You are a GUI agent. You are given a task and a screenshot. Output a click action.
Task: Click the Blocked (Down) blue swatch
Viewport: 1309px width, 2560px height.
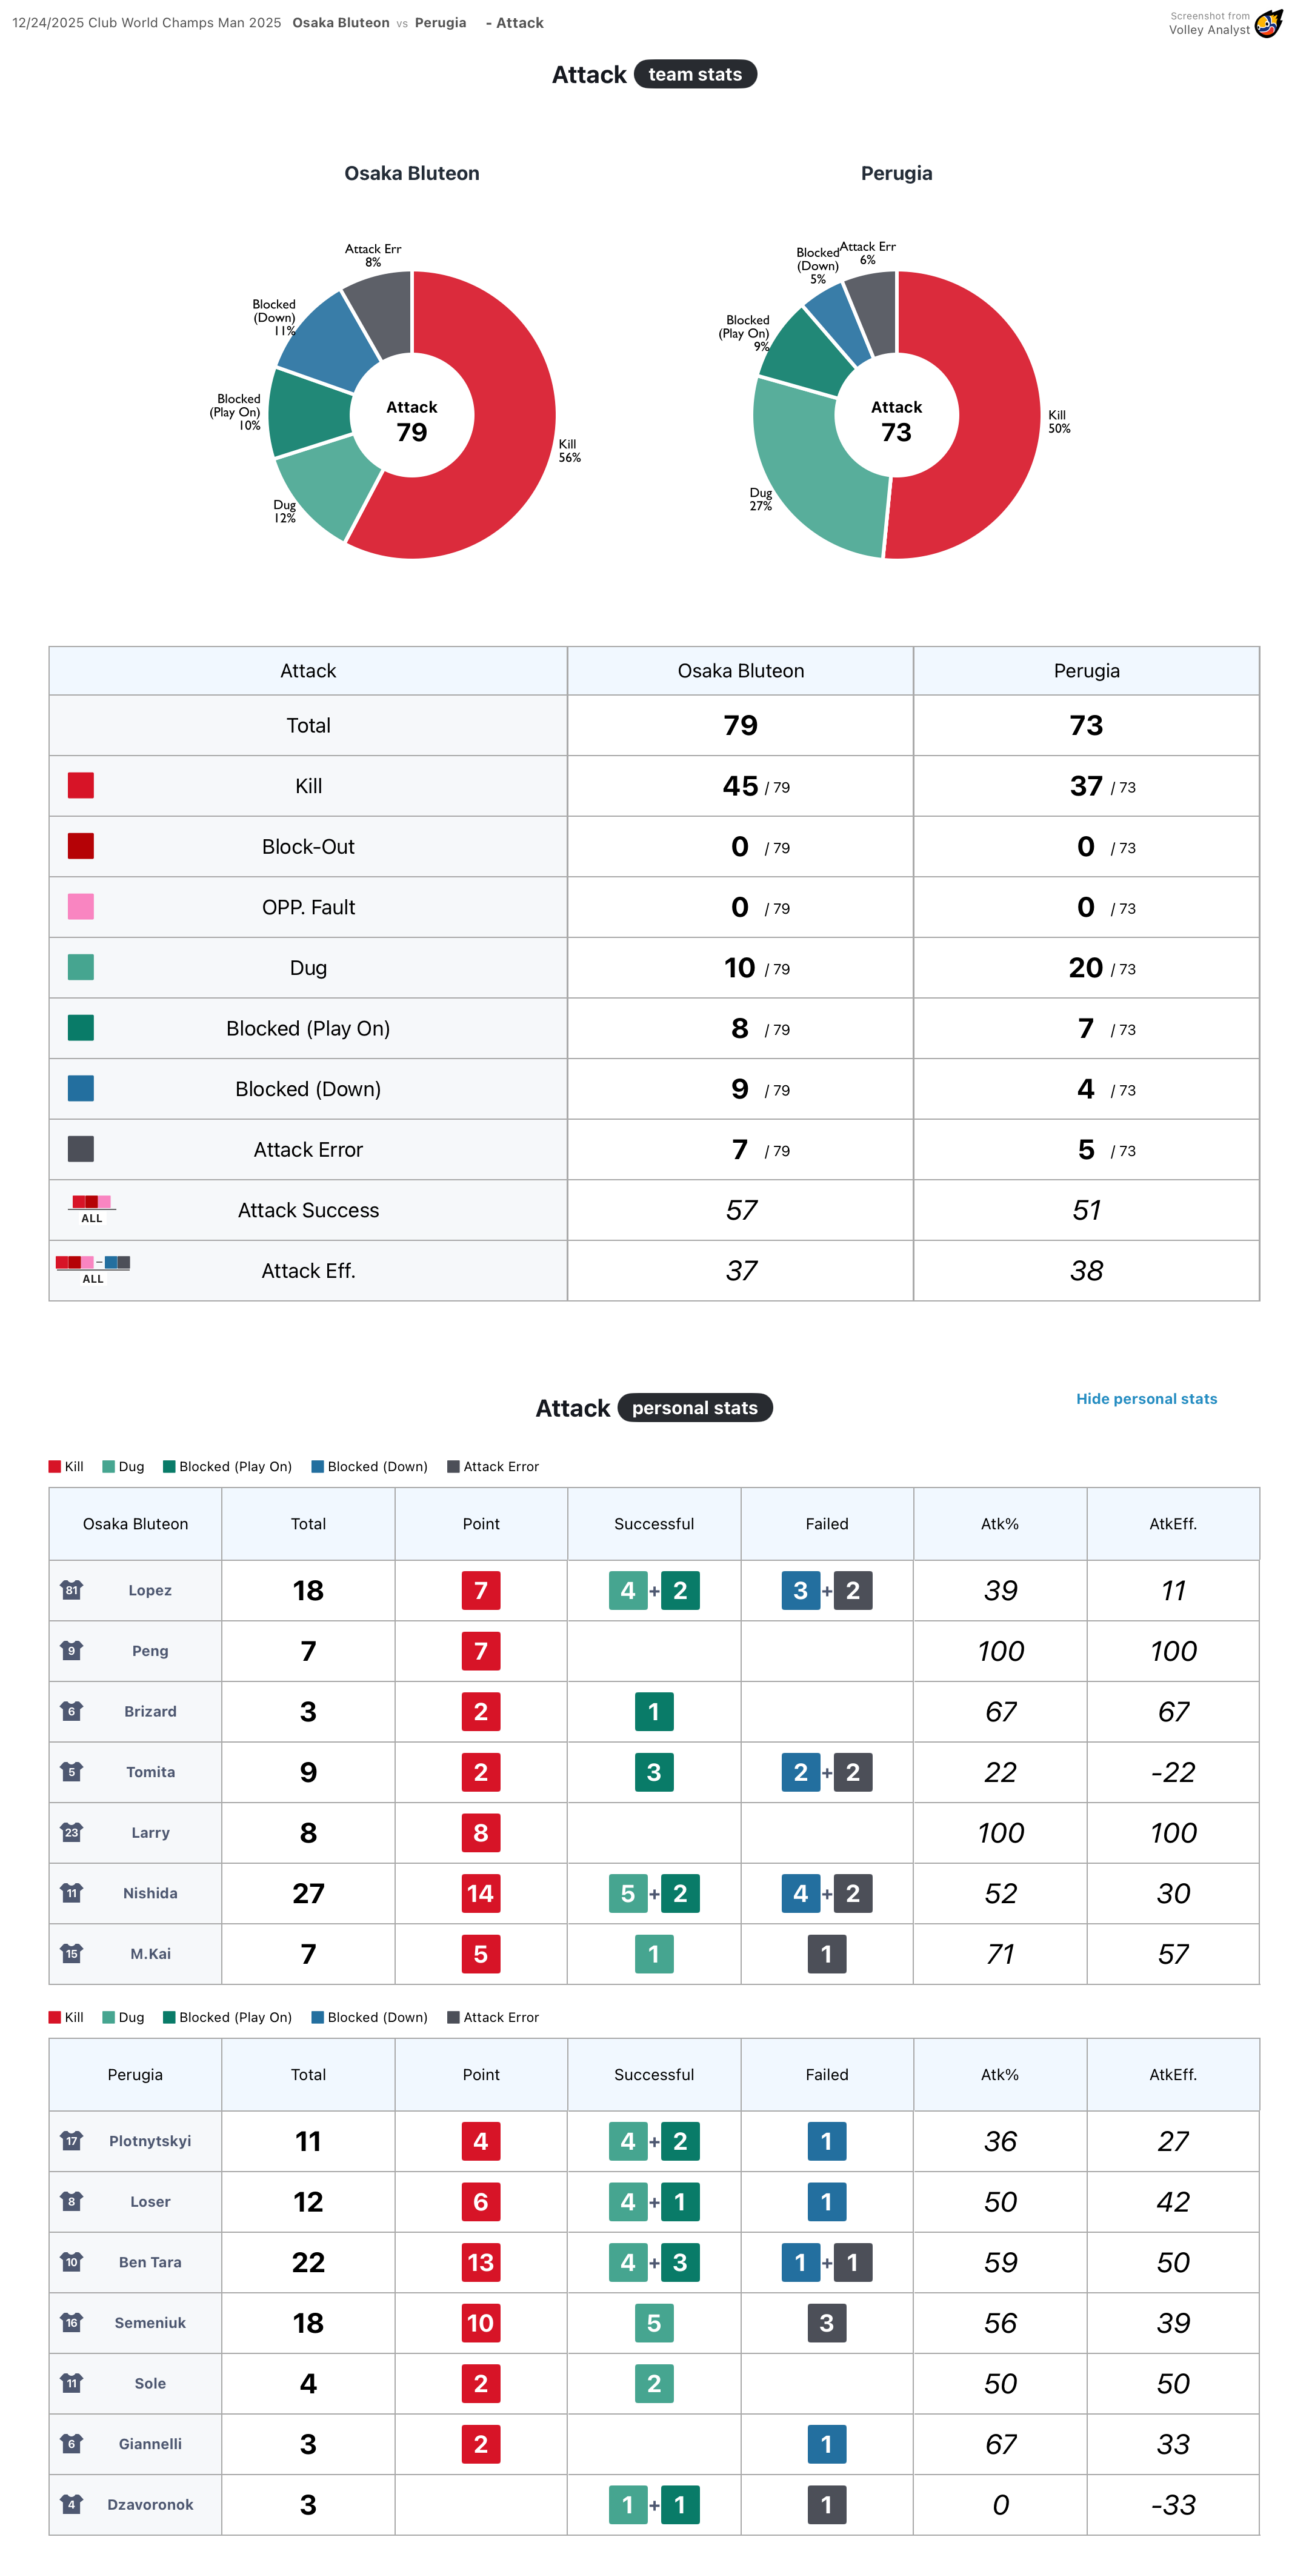pyautogui.click(x=81, y=1088)
